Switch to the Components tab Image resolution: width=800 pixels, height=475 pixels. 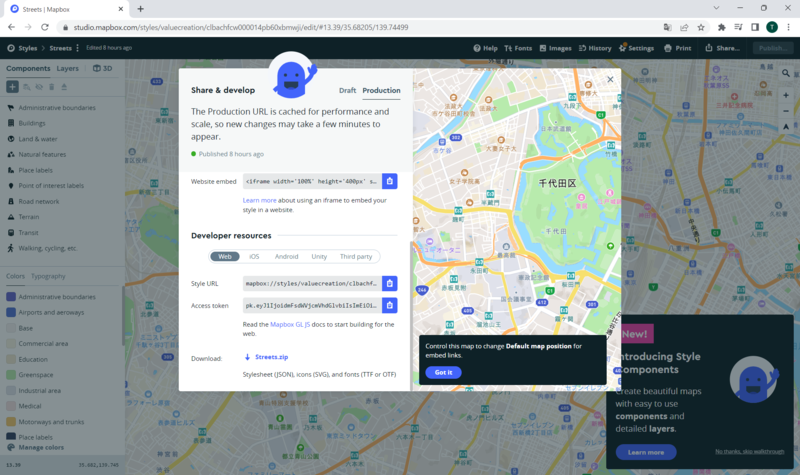point(28,68)
